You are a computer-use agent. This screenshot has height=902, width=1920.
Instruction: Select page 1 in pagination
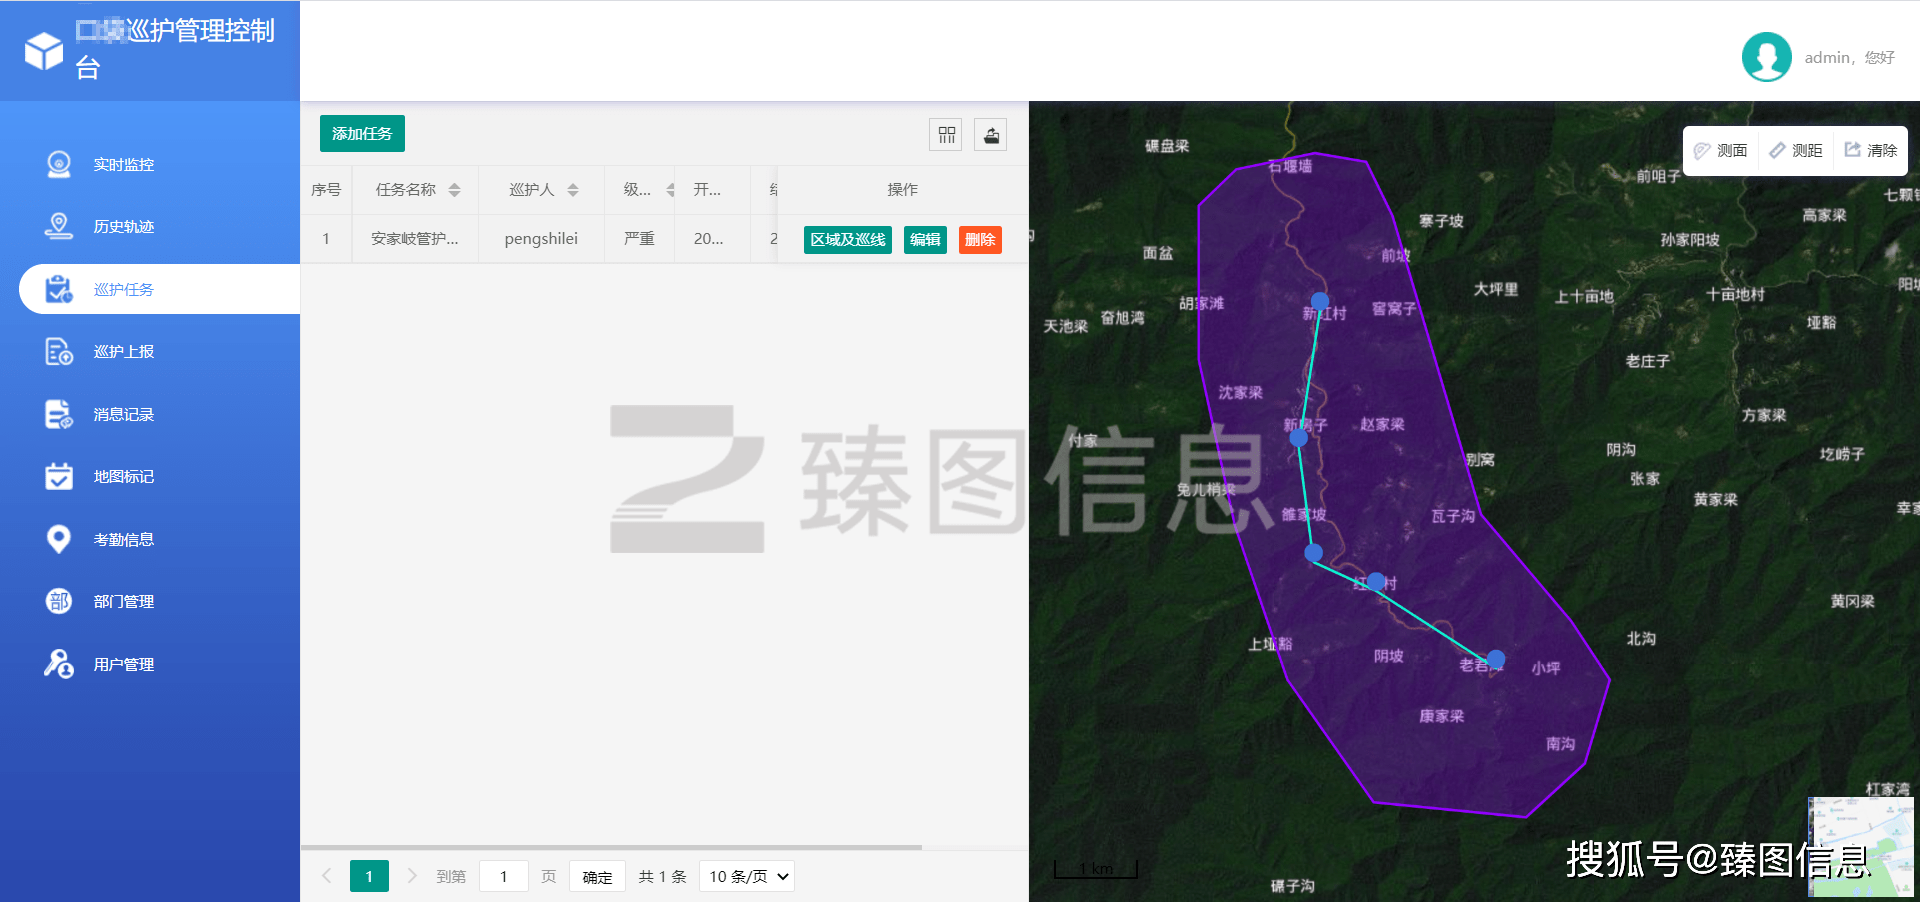pyautogui.click(x=369, y=876)
